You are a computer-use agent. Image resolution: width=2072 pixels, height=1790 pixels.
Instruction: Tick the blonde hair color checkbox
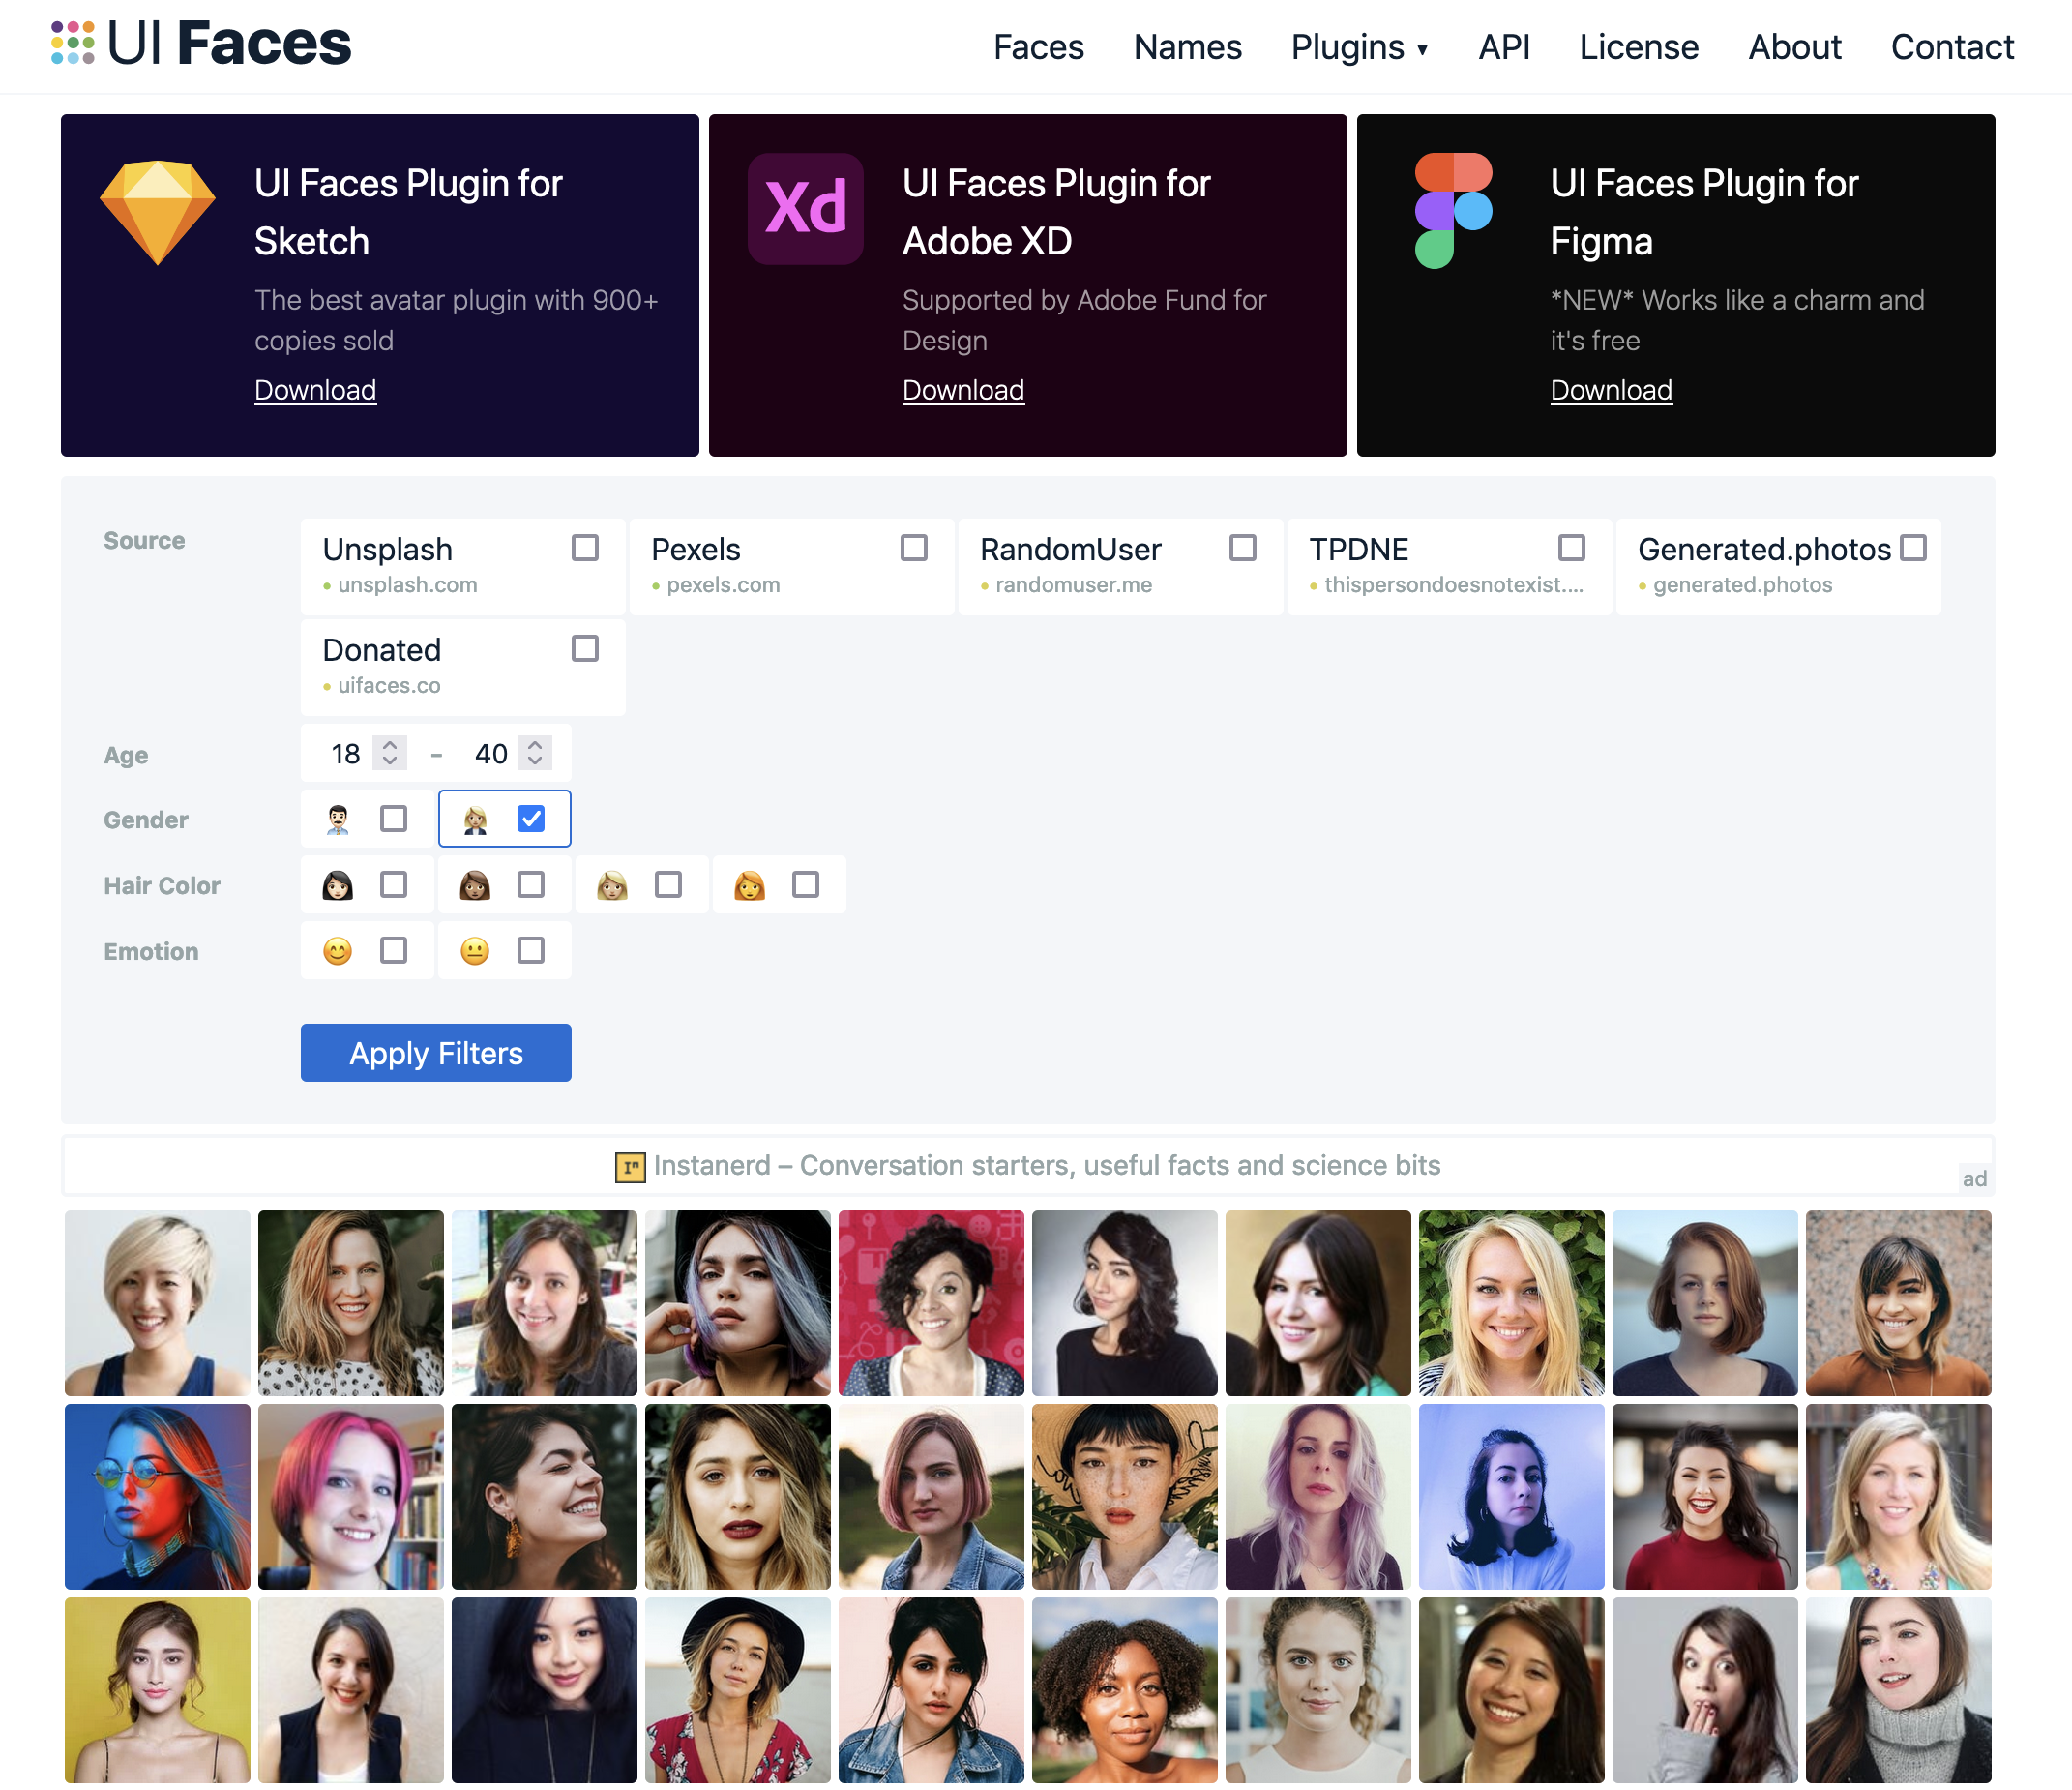[668, 885]
